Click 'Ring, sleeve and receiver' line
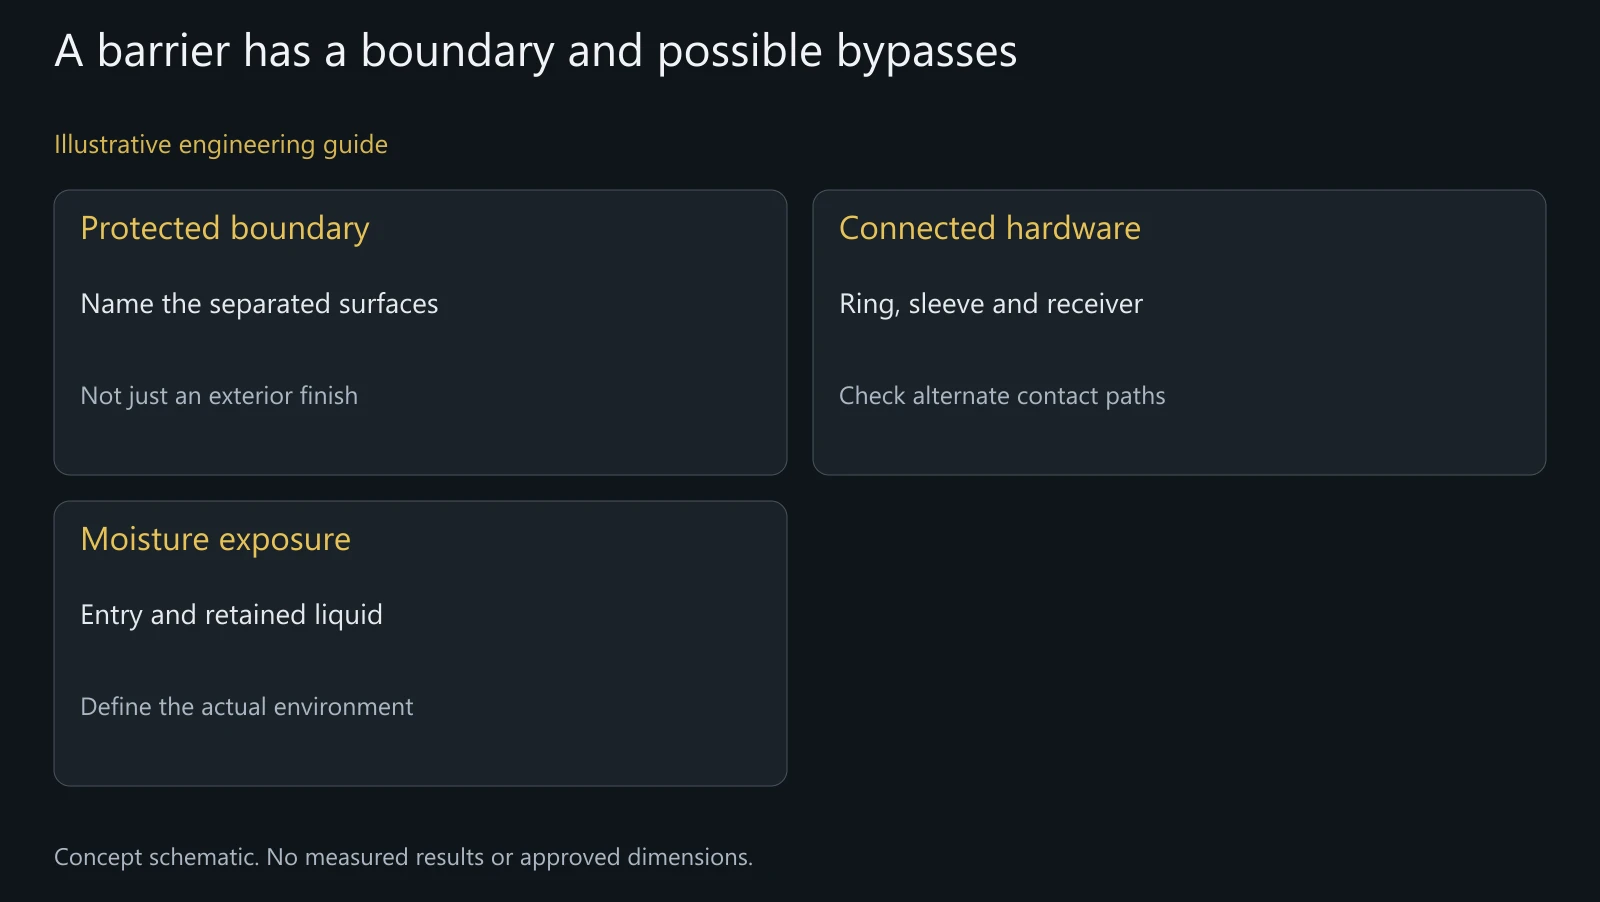1600x902 pixels. [x=991, y=304]
